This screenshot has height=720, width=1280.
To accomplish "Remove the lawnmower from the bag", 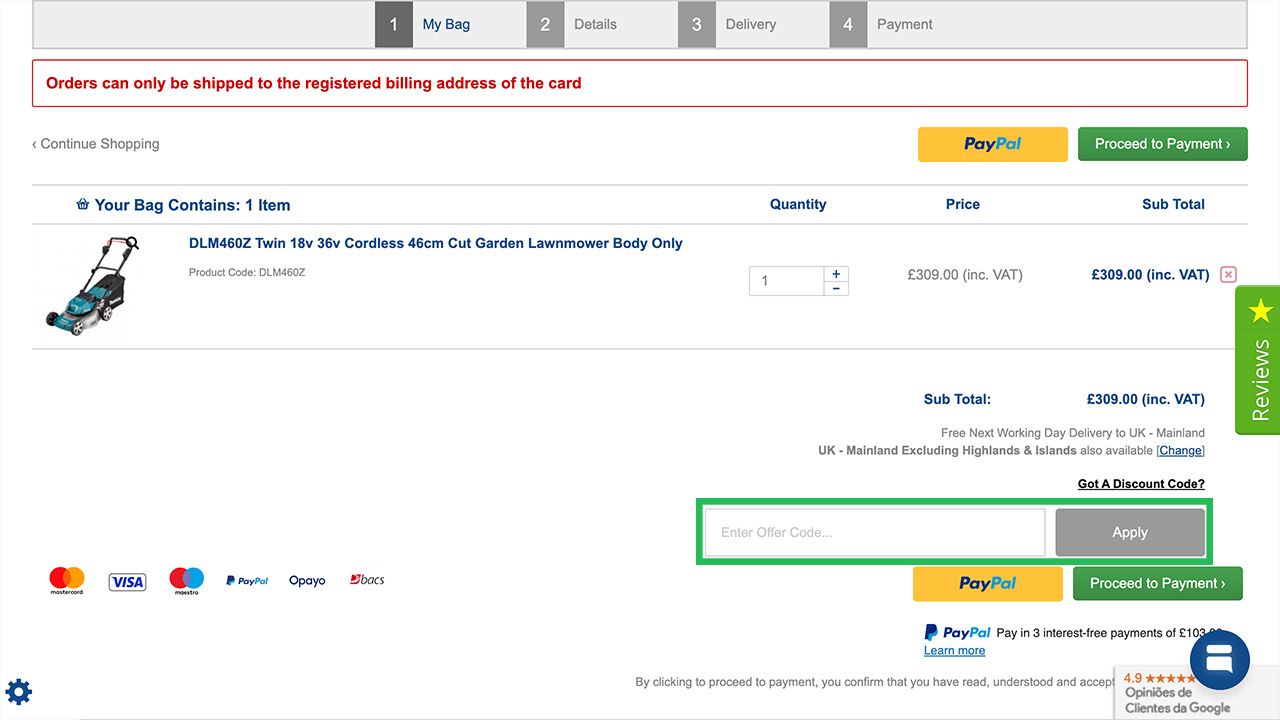I will pos(1228,275).
